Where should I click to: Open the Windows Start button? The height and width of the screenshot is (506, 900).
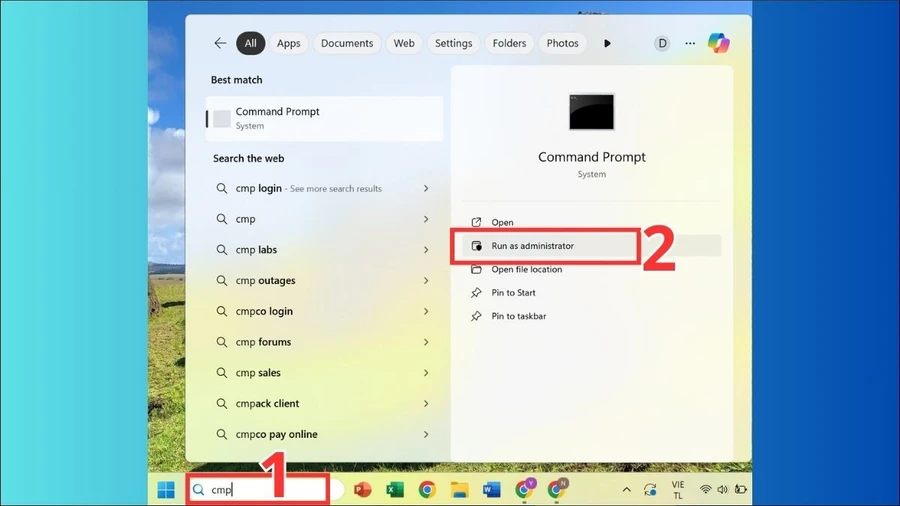pos(166,490)
